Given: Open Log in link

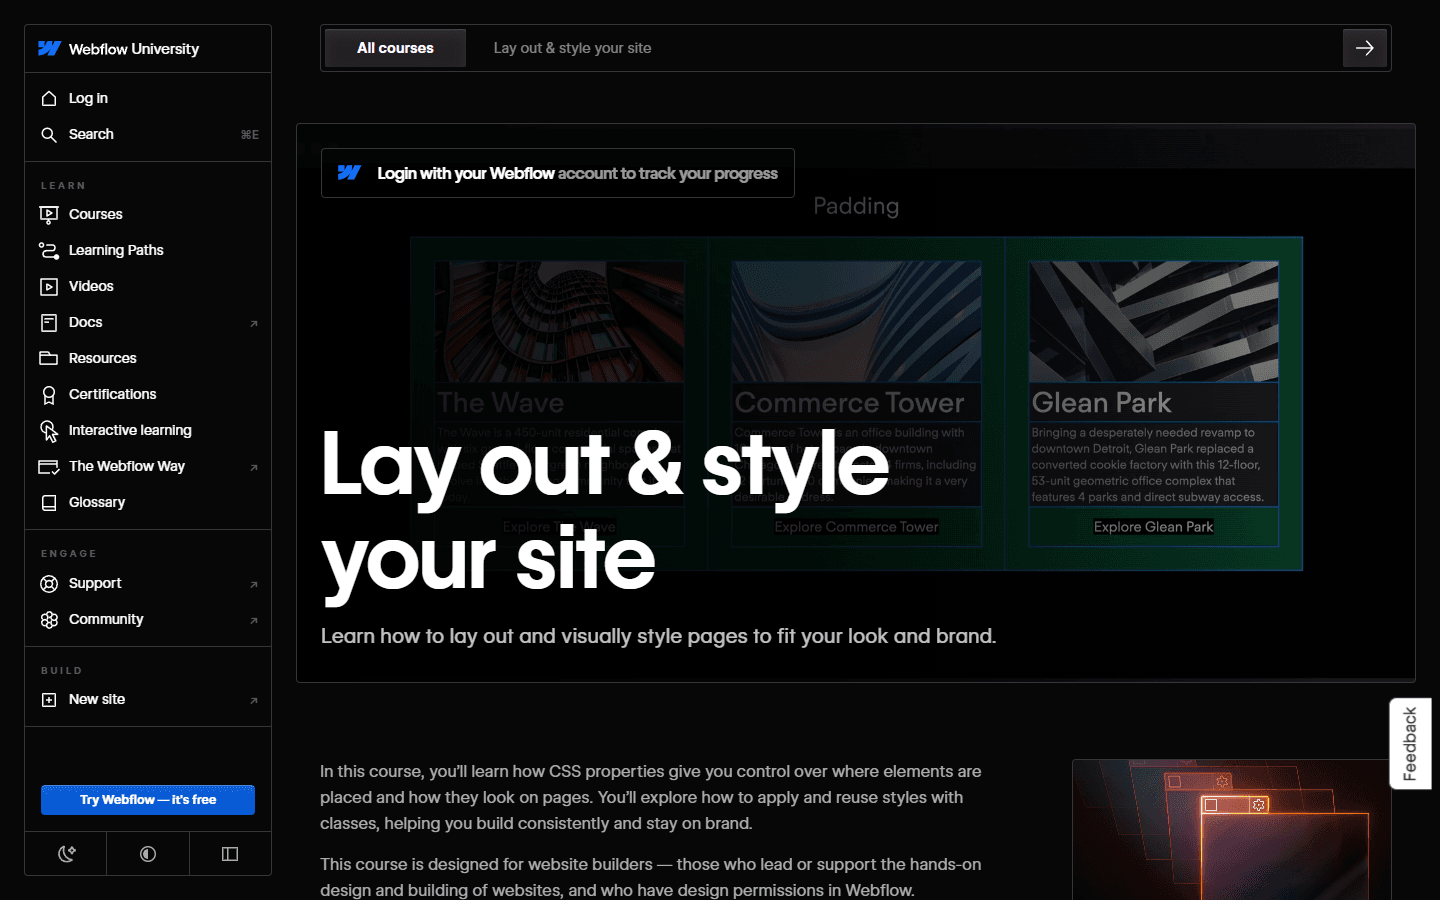Looking at the screenshot, I should point(88,98).
